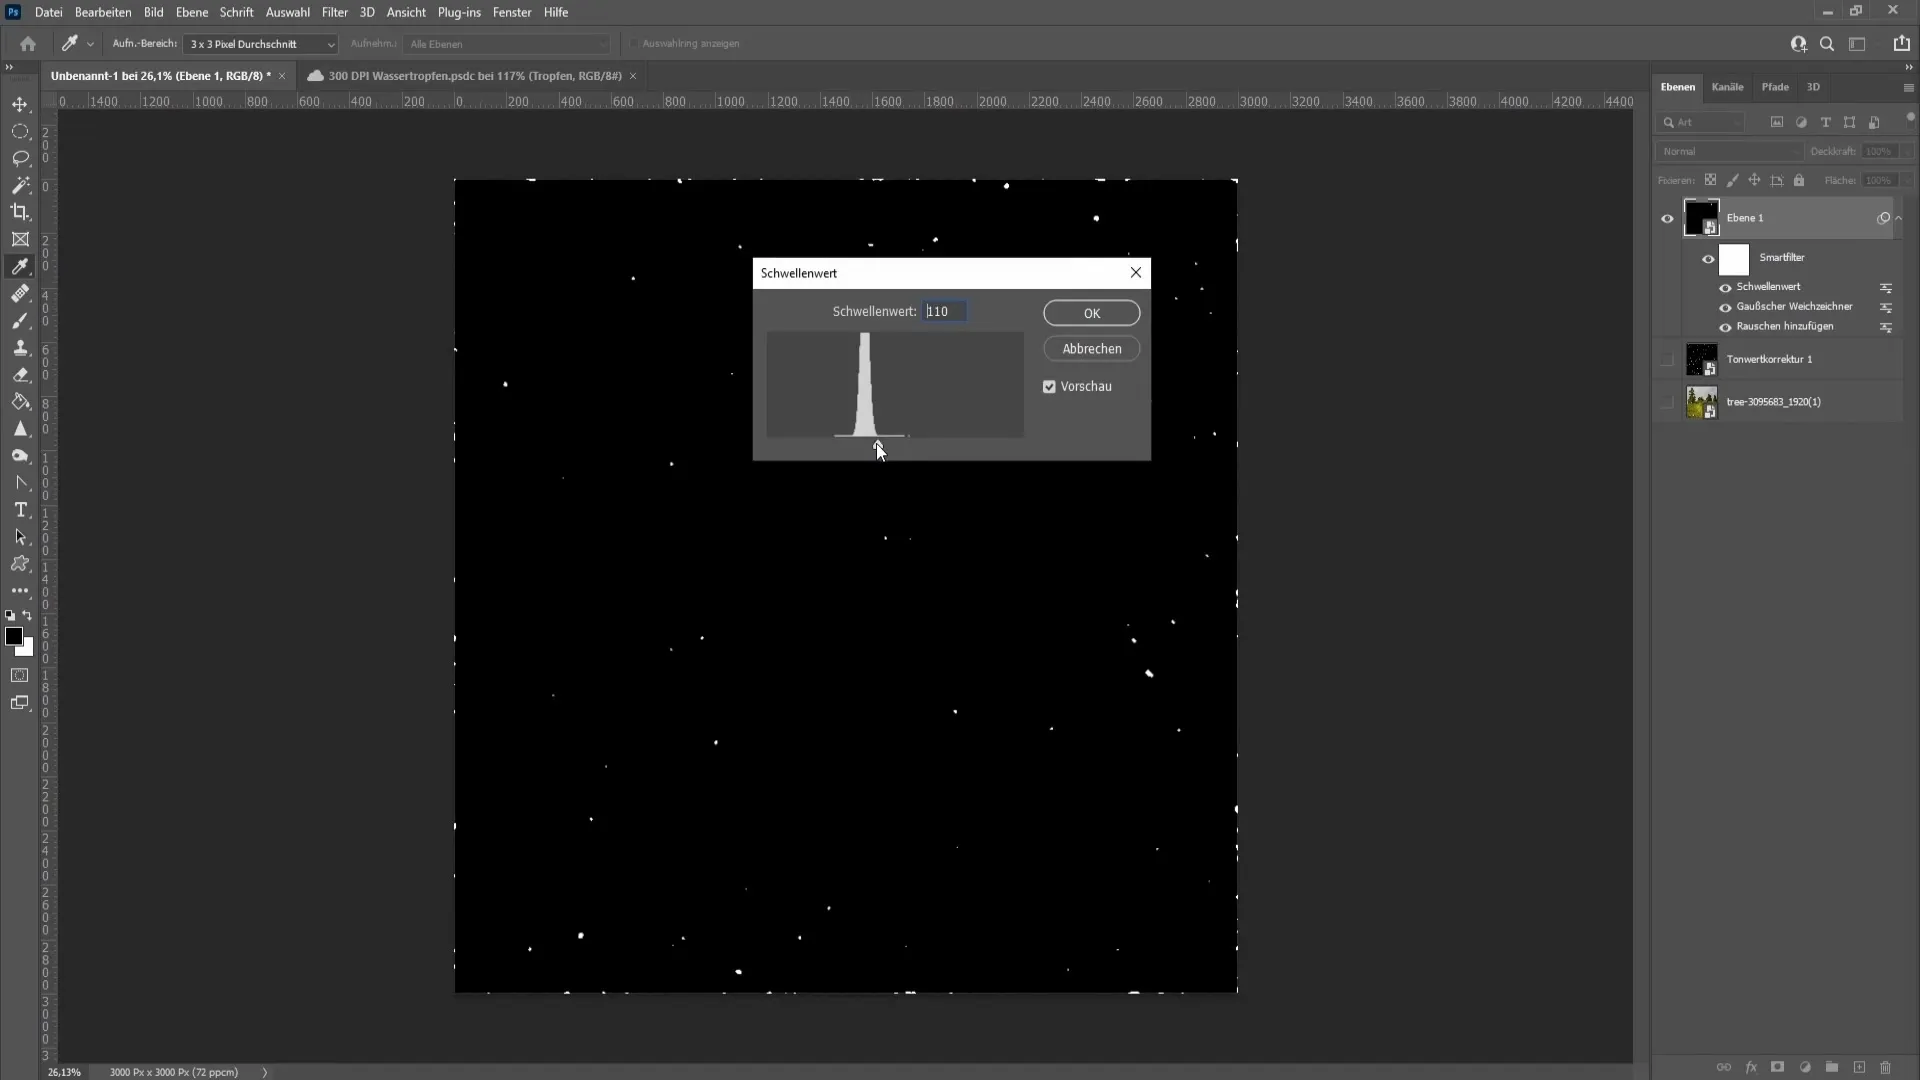Show the Tonwertkorrektur 1 layer

1667,360
